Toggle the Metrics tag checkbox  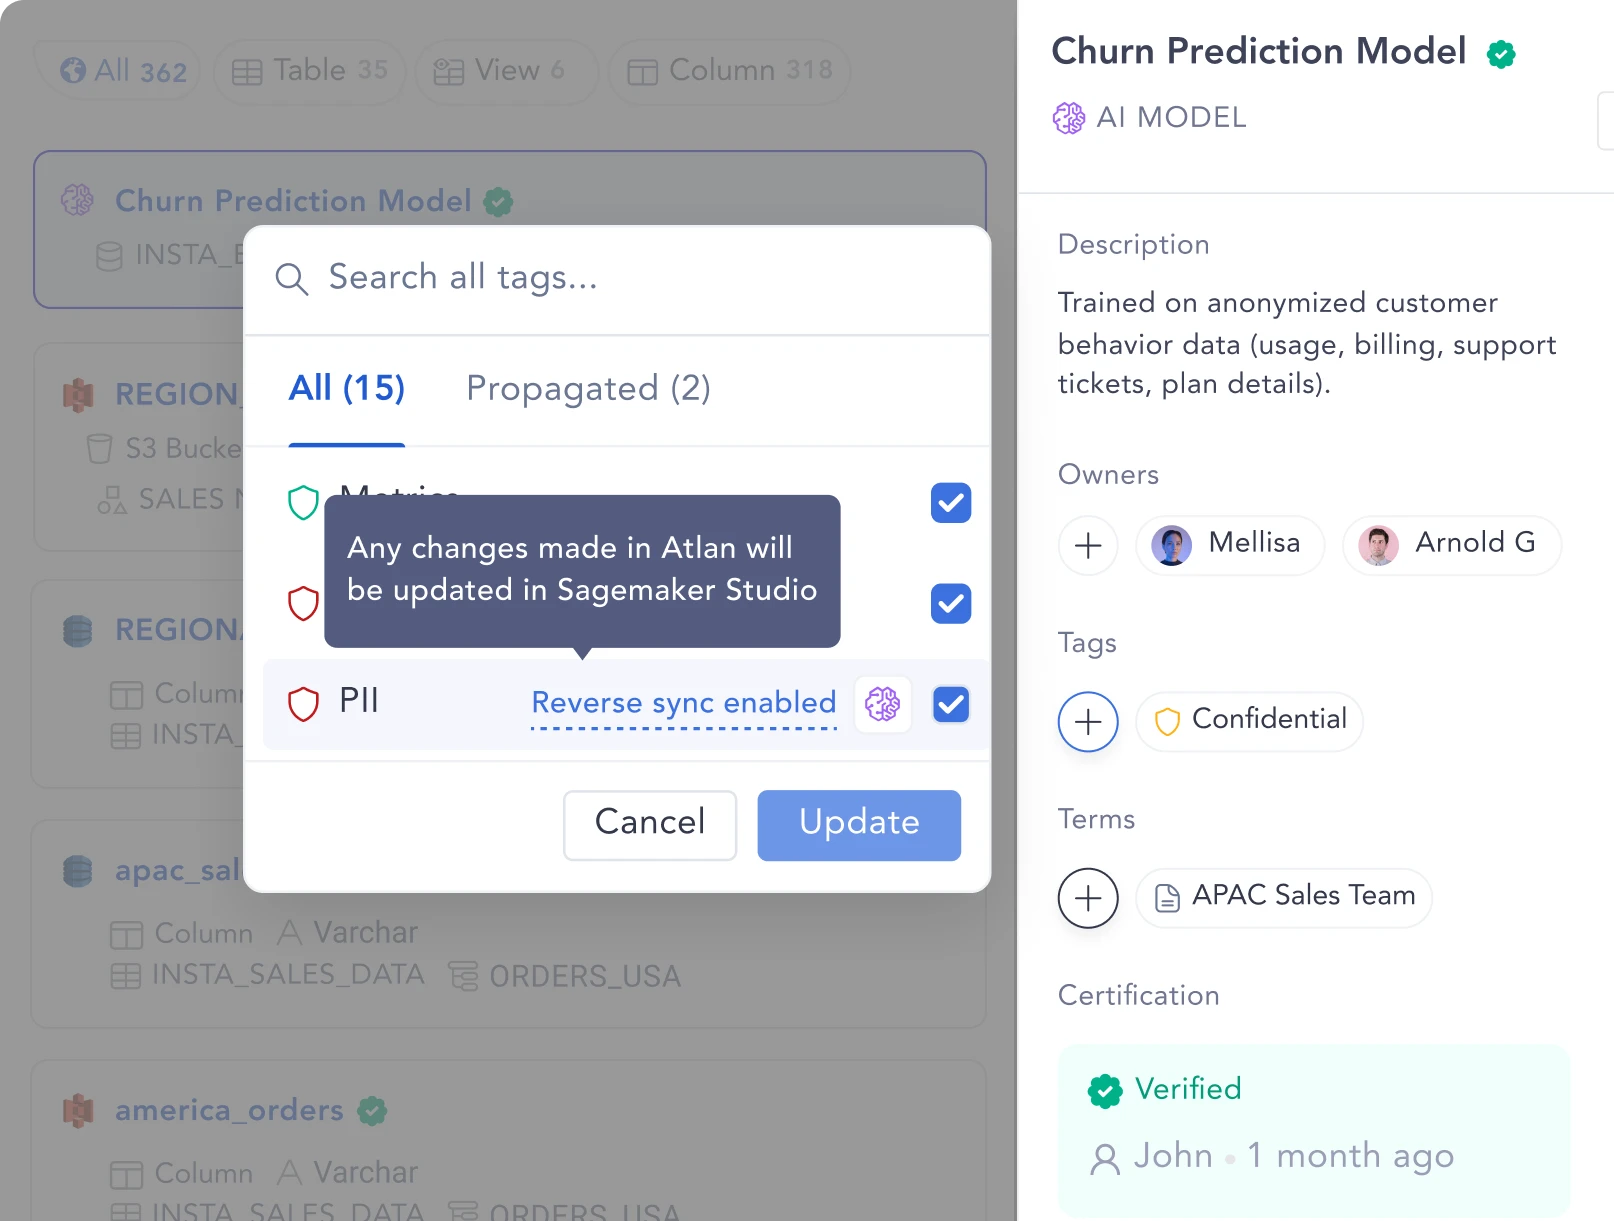pyautogui.click(x=950, y=503)
